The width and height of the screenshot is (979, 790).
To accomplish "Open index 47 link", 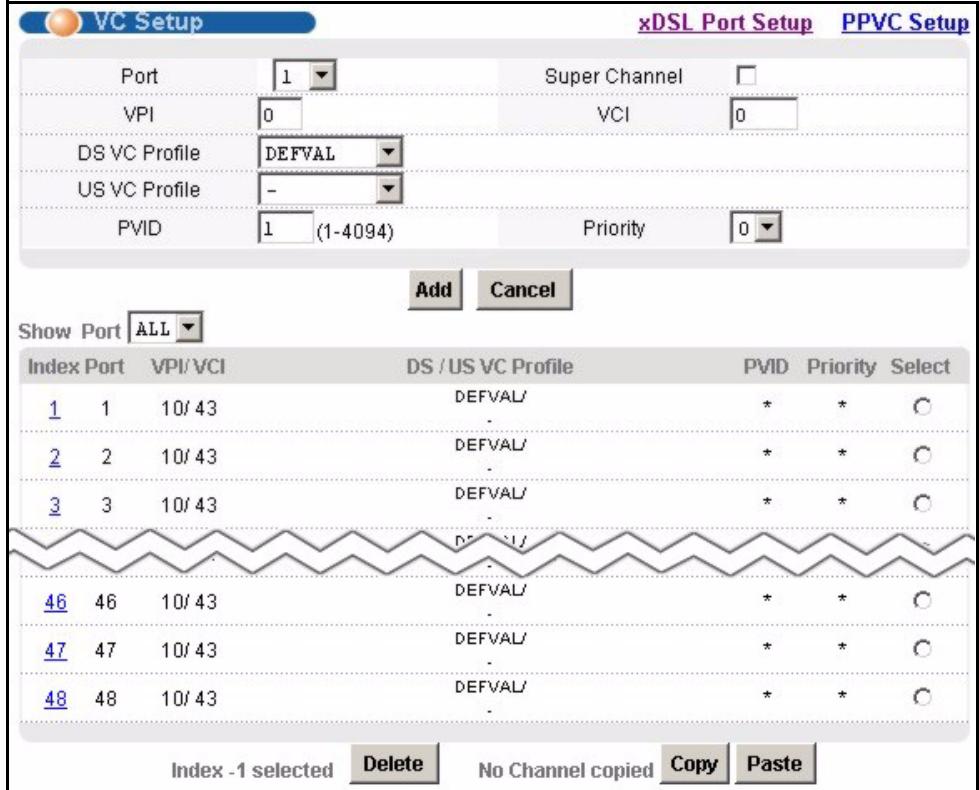I will tap(56, 650).
